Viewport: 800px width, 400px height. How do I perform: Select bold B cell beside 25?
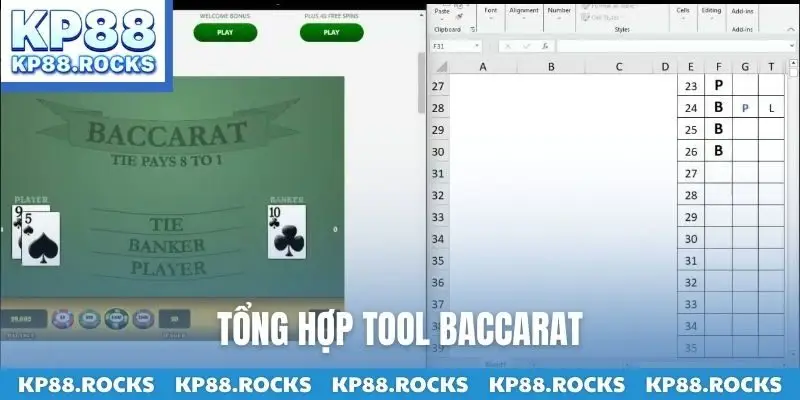tap(718, 129)
